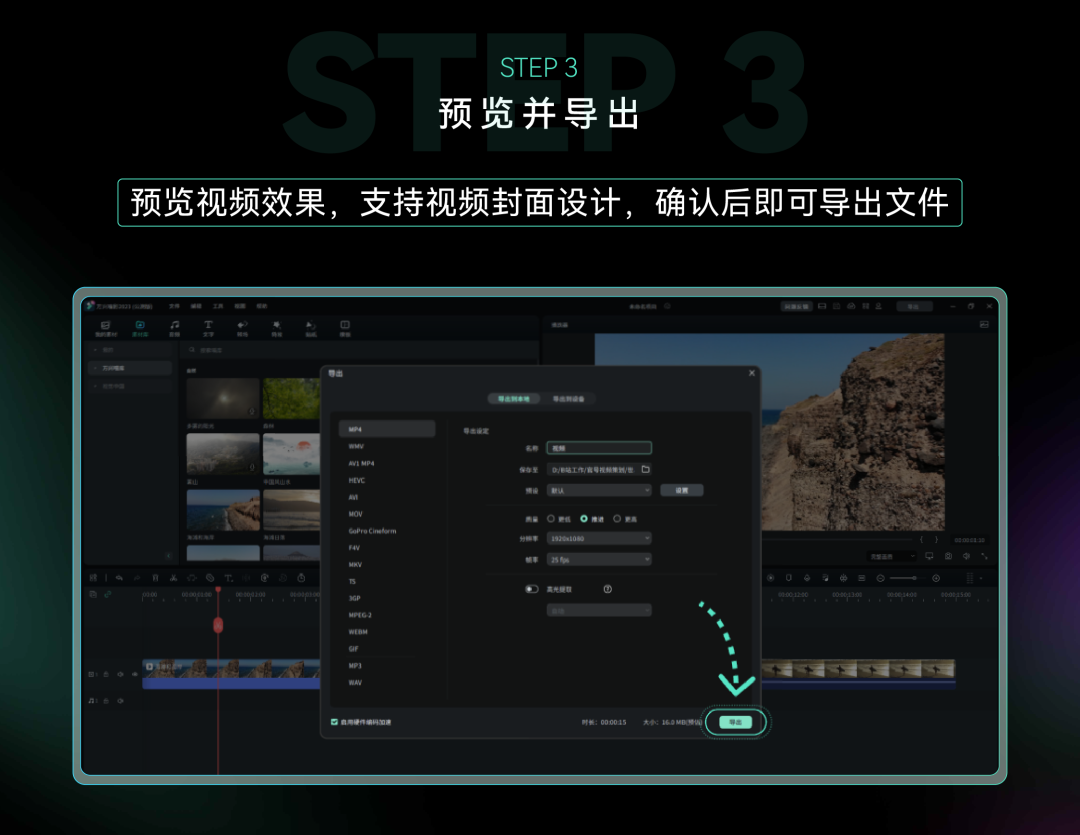Select the 更高 (higher) quality radio button
This screenshot has width=1080, height=835.
click(x=617, y=519)
